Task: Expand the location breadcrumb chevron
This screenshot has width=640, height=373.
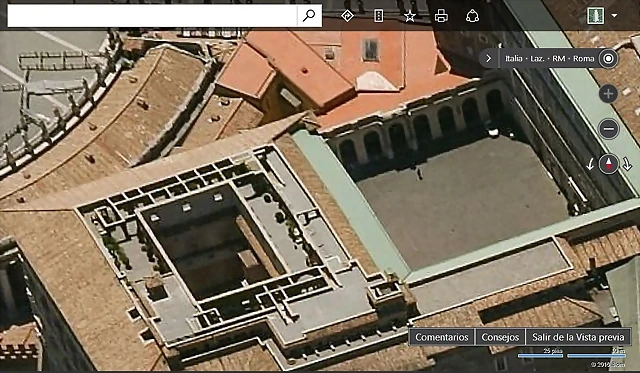Action: tap(489, 58)
